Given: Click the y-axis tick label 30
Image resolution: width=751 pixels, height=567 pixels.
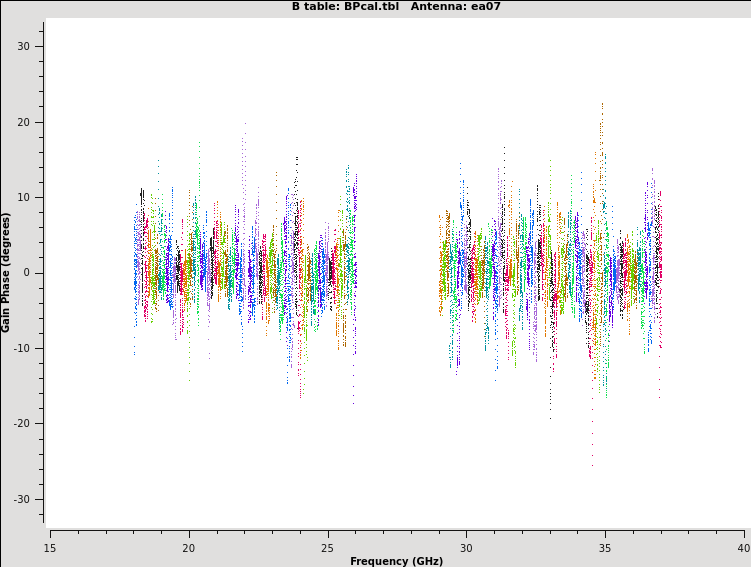Looking at the screenshot, I should [24, 47].
